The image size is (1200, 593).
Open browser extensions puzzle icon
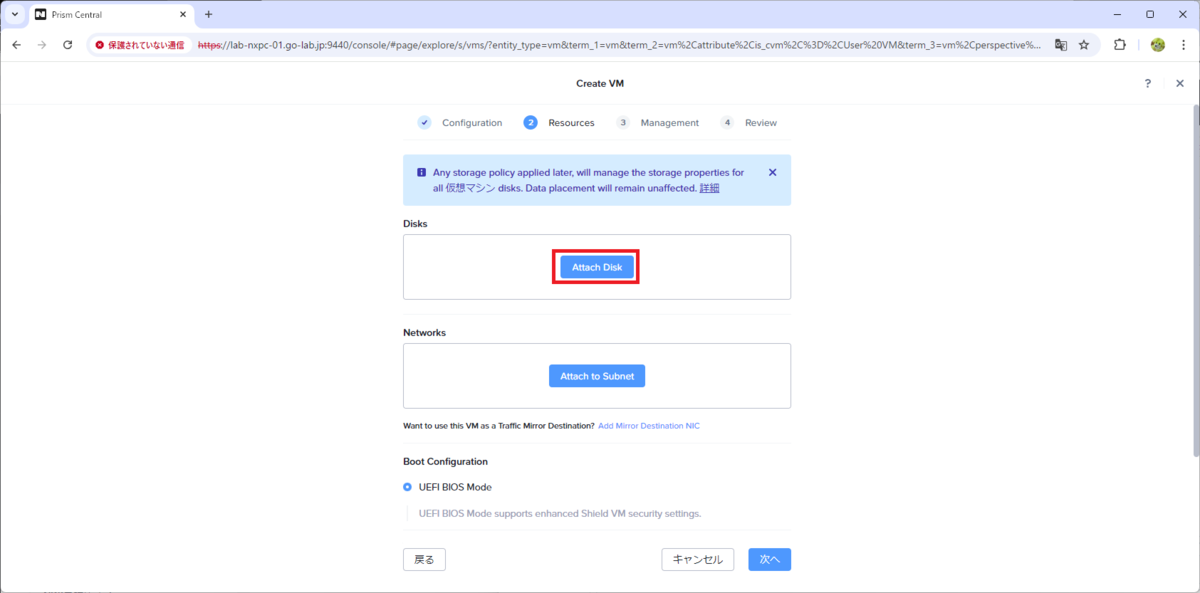(x=1120, y=45)
